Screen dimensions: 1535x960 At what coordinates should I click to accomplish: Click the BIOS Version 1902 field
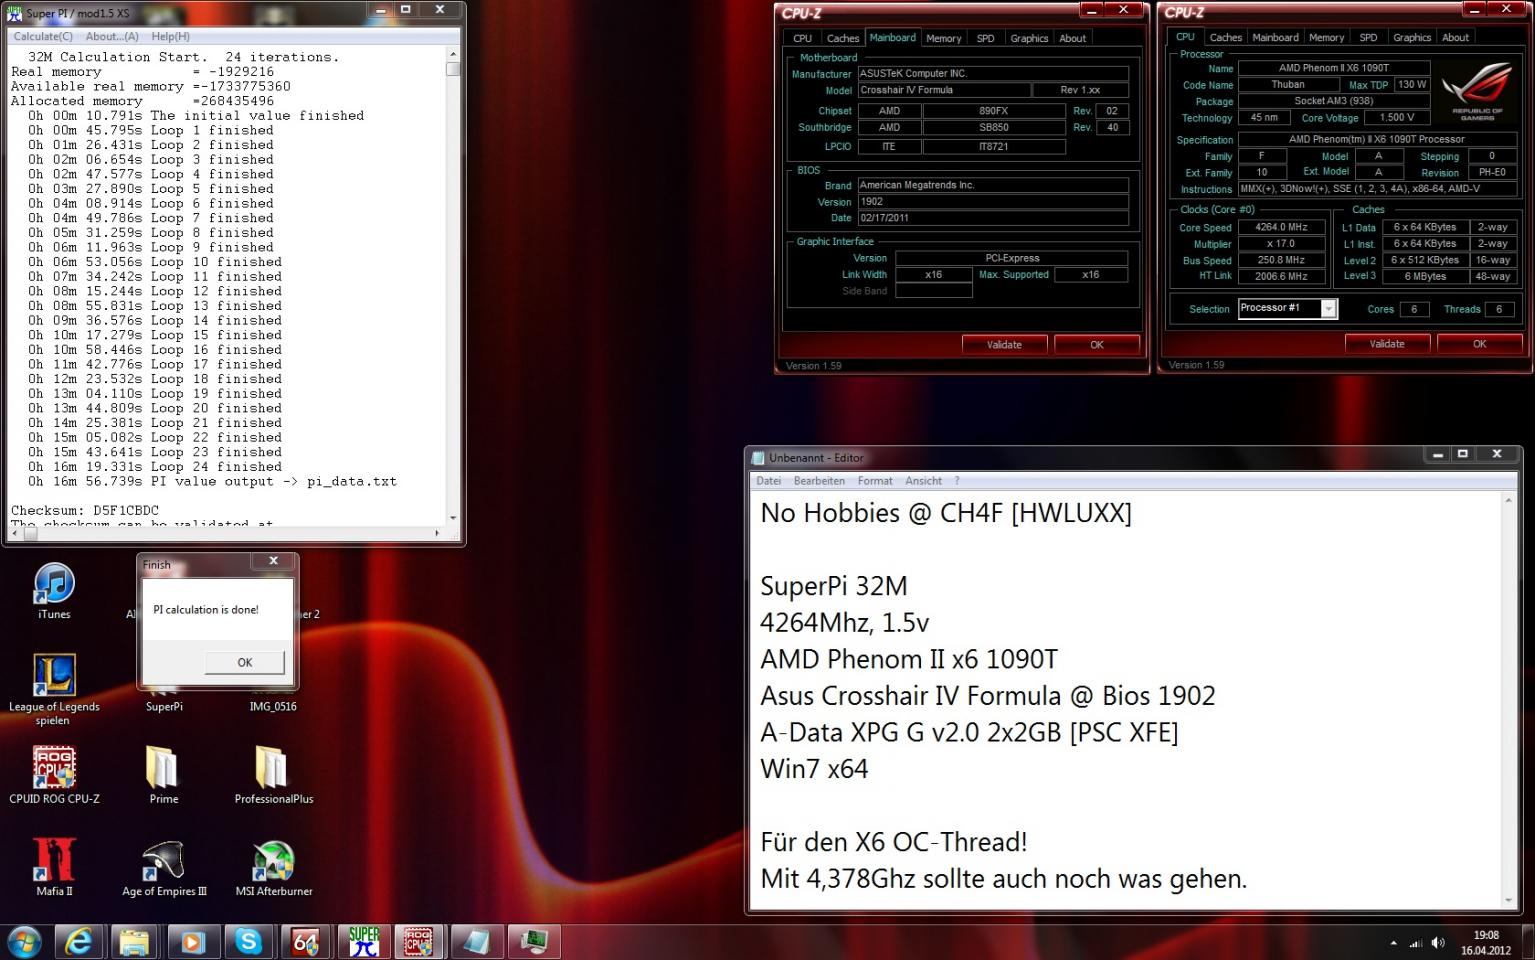click(x=992, y=201)
